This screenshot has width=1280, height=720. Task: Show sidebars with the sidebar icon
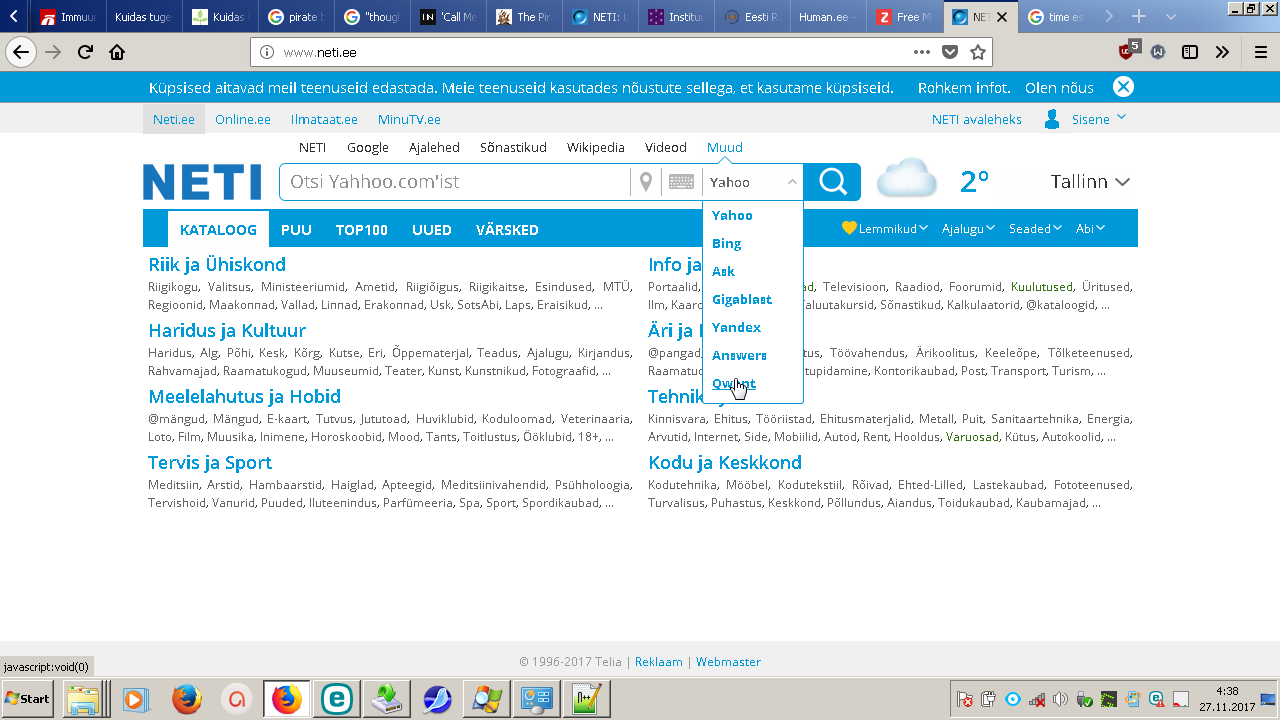coord(1190,52)
